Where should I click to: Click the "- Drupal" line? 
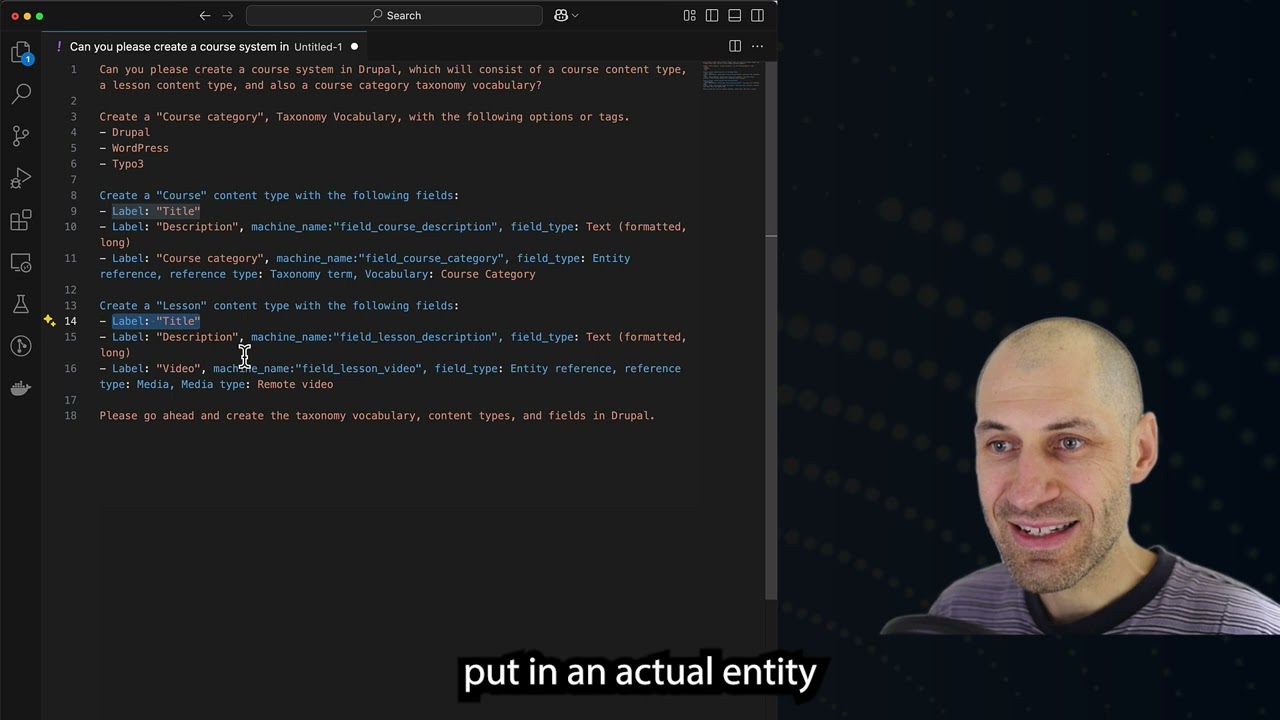point(125,132)
